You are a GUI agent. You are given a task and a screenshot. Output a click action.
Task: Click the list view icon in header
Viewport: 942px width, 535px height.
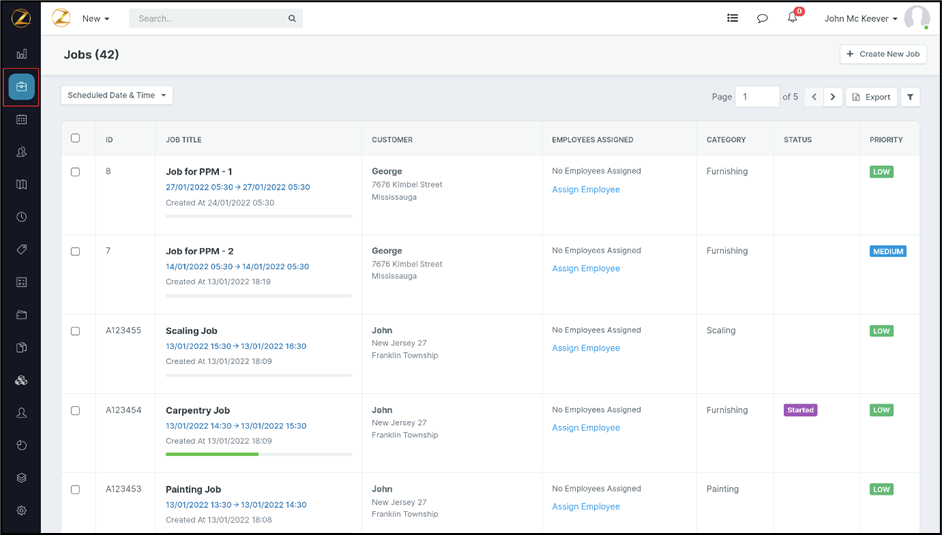click(732, 18)
